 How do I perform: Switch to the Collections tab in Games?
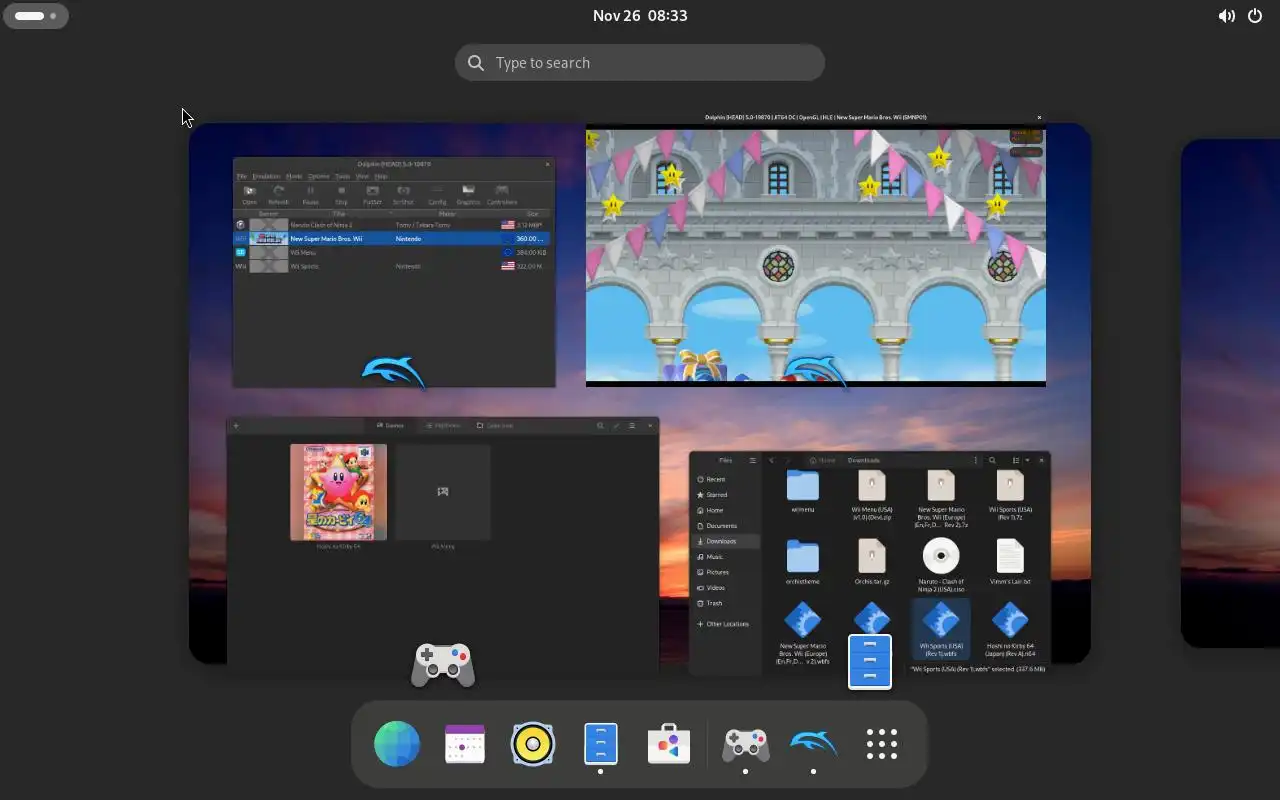(x=495, y=426)
